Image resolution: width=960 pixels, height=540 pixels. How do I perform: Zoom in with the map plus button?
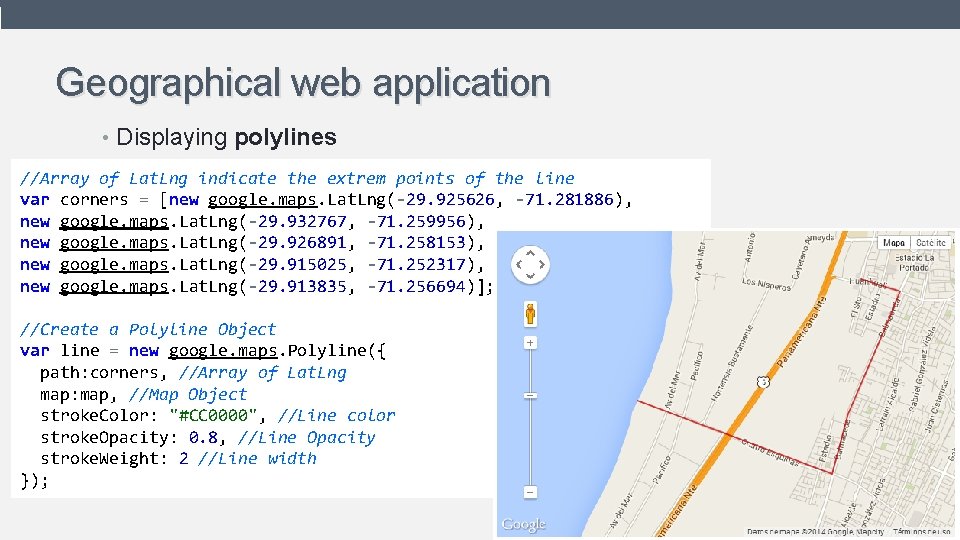(x=530, y=343)
